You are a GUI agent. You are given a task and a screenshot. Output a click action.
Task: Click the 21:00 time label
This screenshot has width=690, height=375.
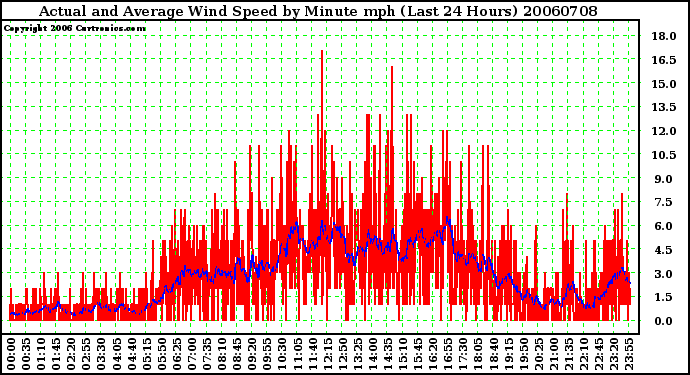point(553,354)
